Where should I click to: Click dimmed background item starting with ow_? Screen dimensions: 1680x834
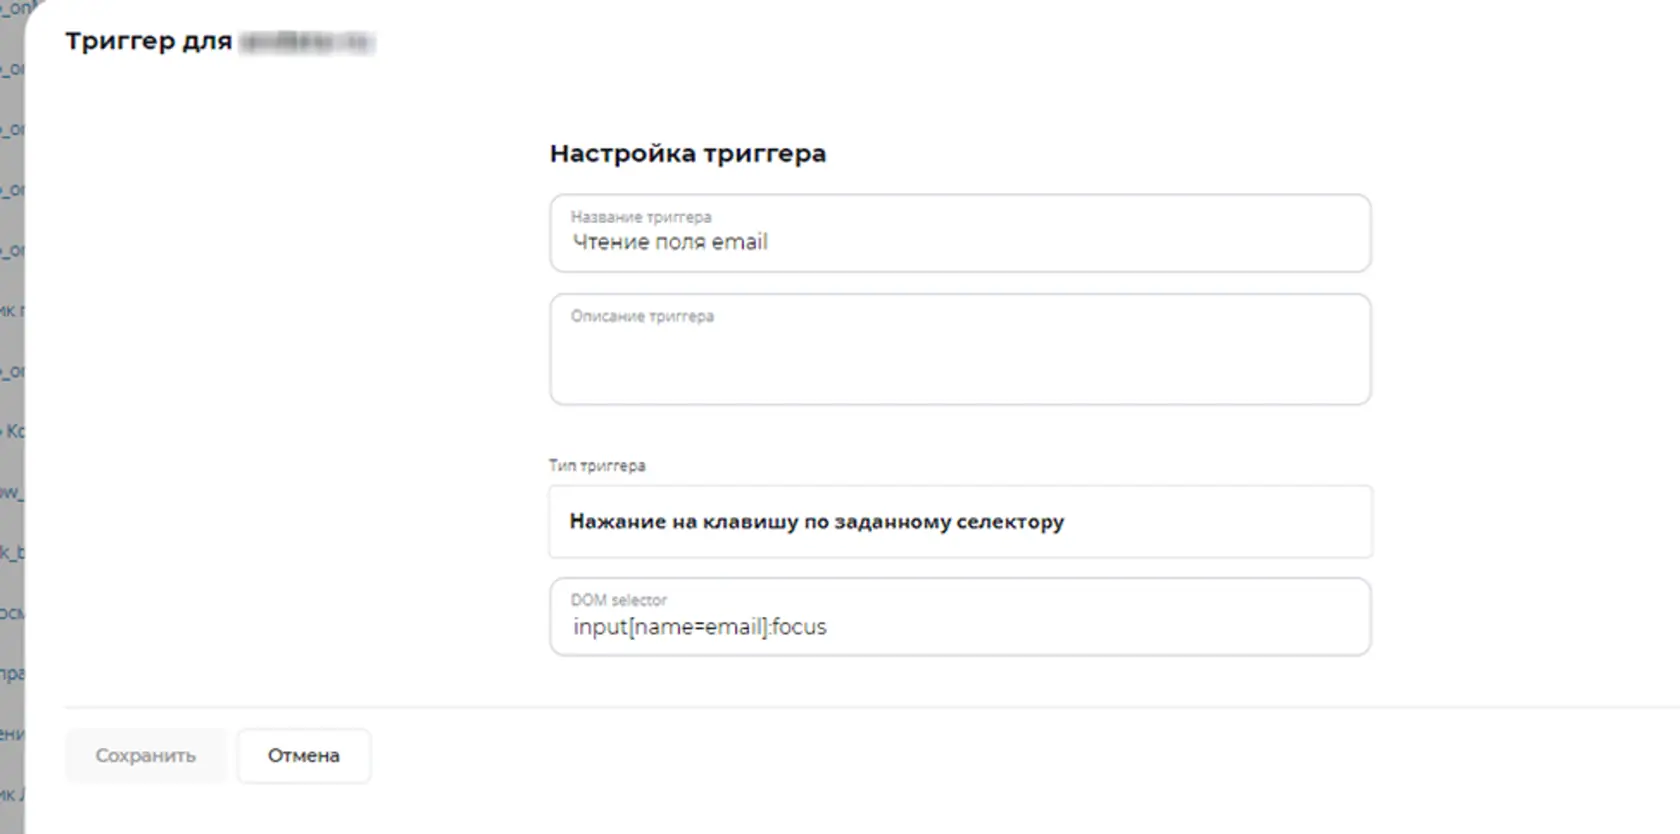tap(11, 492)
